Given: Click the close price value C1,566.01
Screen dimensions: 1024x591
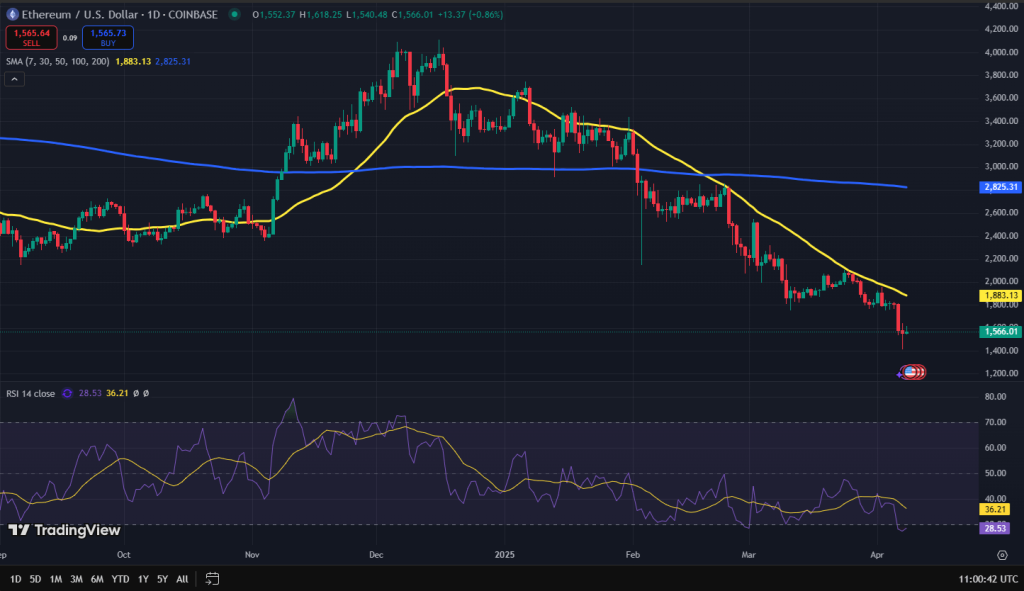Looking at the screenshot, I should click(412, 14).
